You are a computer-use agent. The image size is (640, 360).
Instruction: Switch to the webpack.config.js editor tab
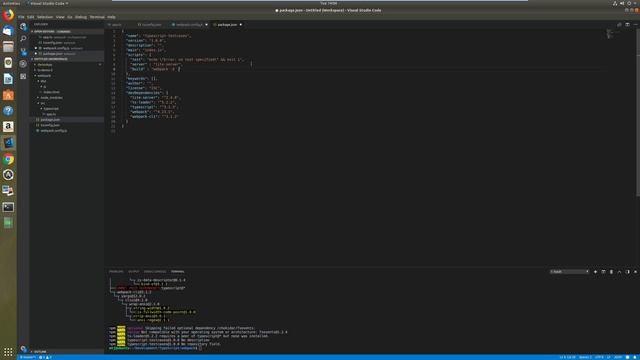click(189, 24)
